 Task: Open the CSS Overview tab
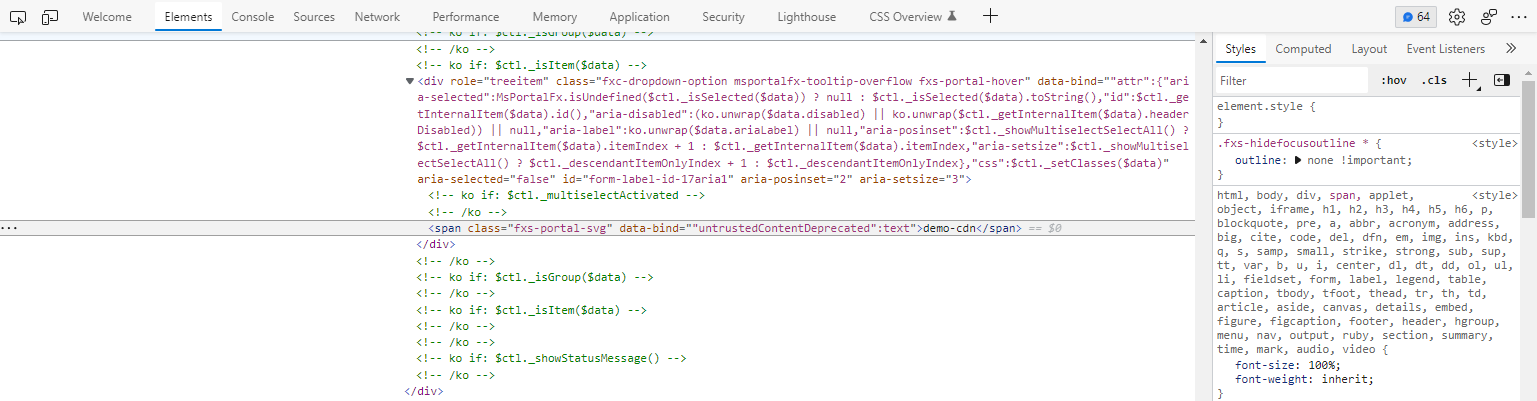click(x=913, y=17)
